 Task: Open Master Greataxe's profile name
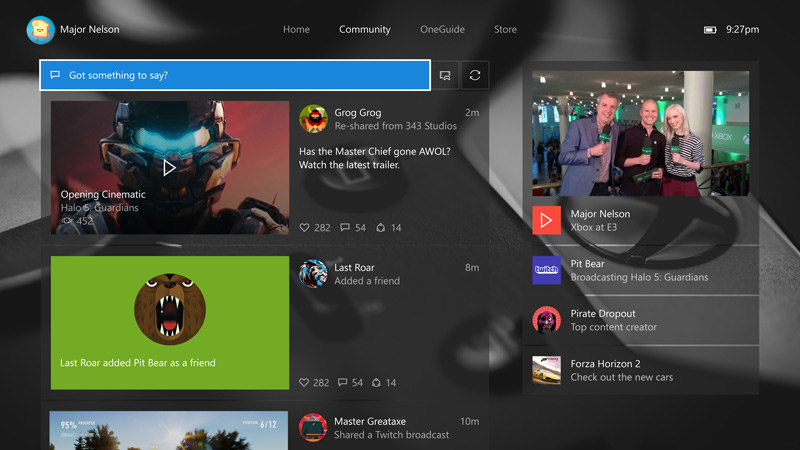[x=370, y=421]
